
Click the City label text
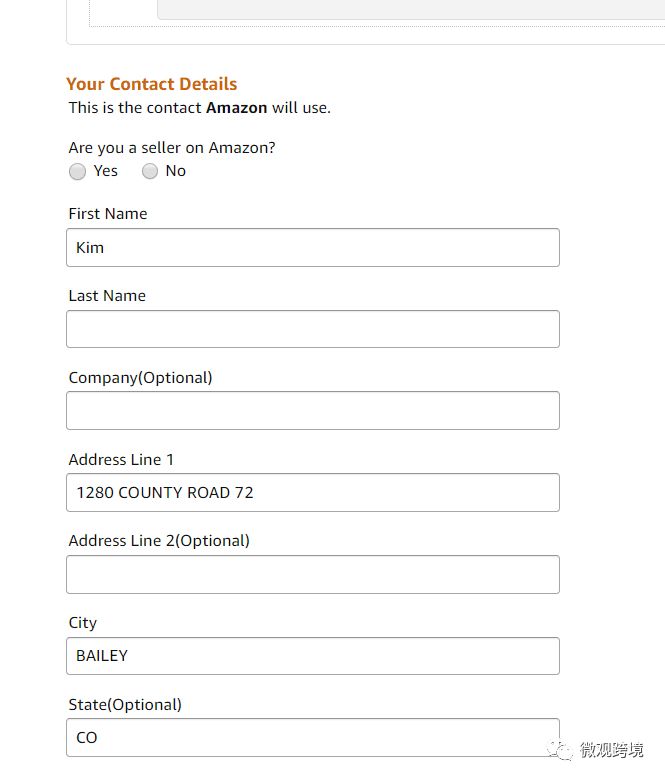(x=83, y=623)
